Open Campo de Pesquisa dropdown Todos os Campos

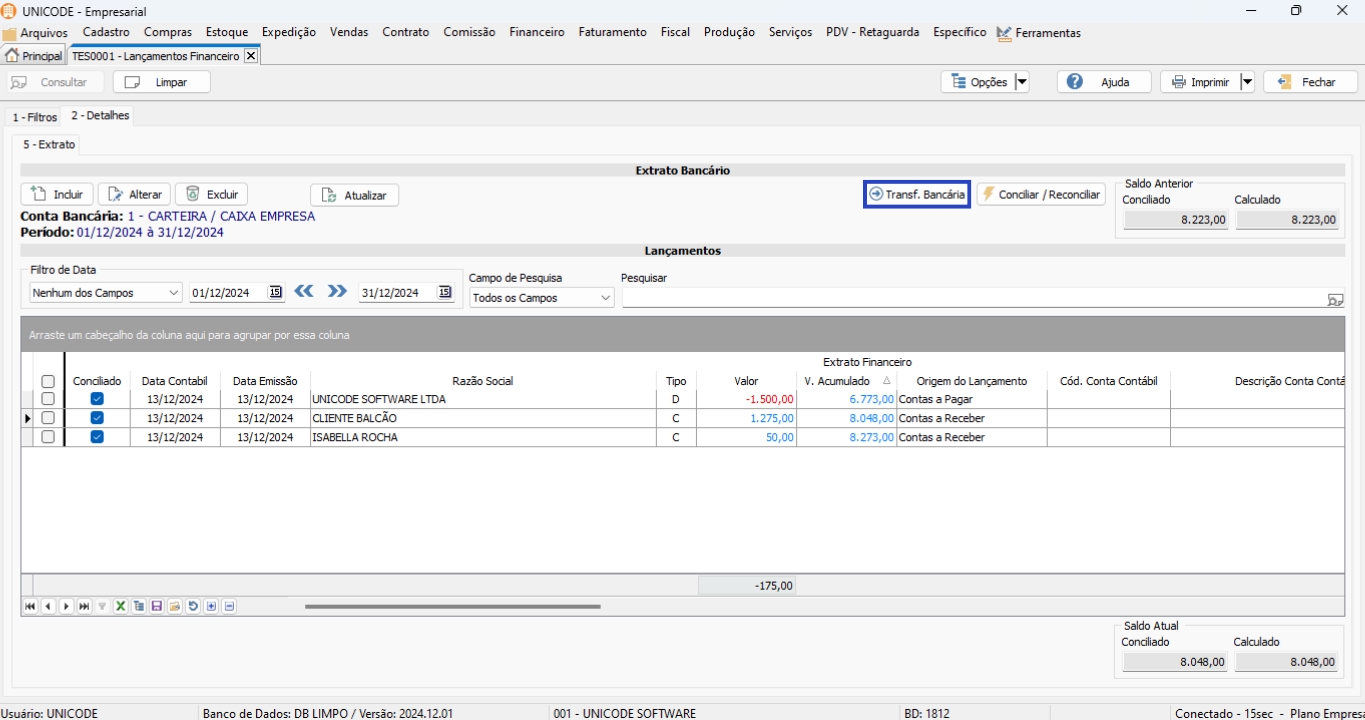pos(542,298)
